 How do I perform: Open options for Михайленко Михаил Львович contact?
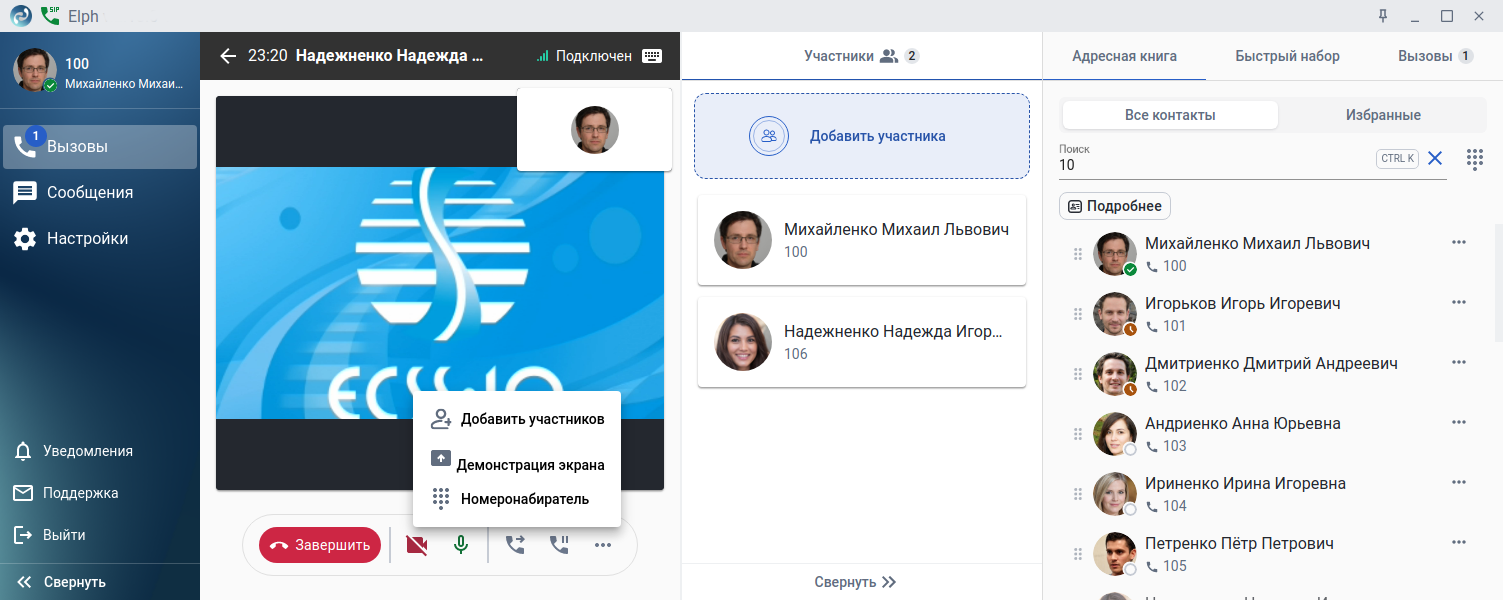click(x=1459, y=242)
